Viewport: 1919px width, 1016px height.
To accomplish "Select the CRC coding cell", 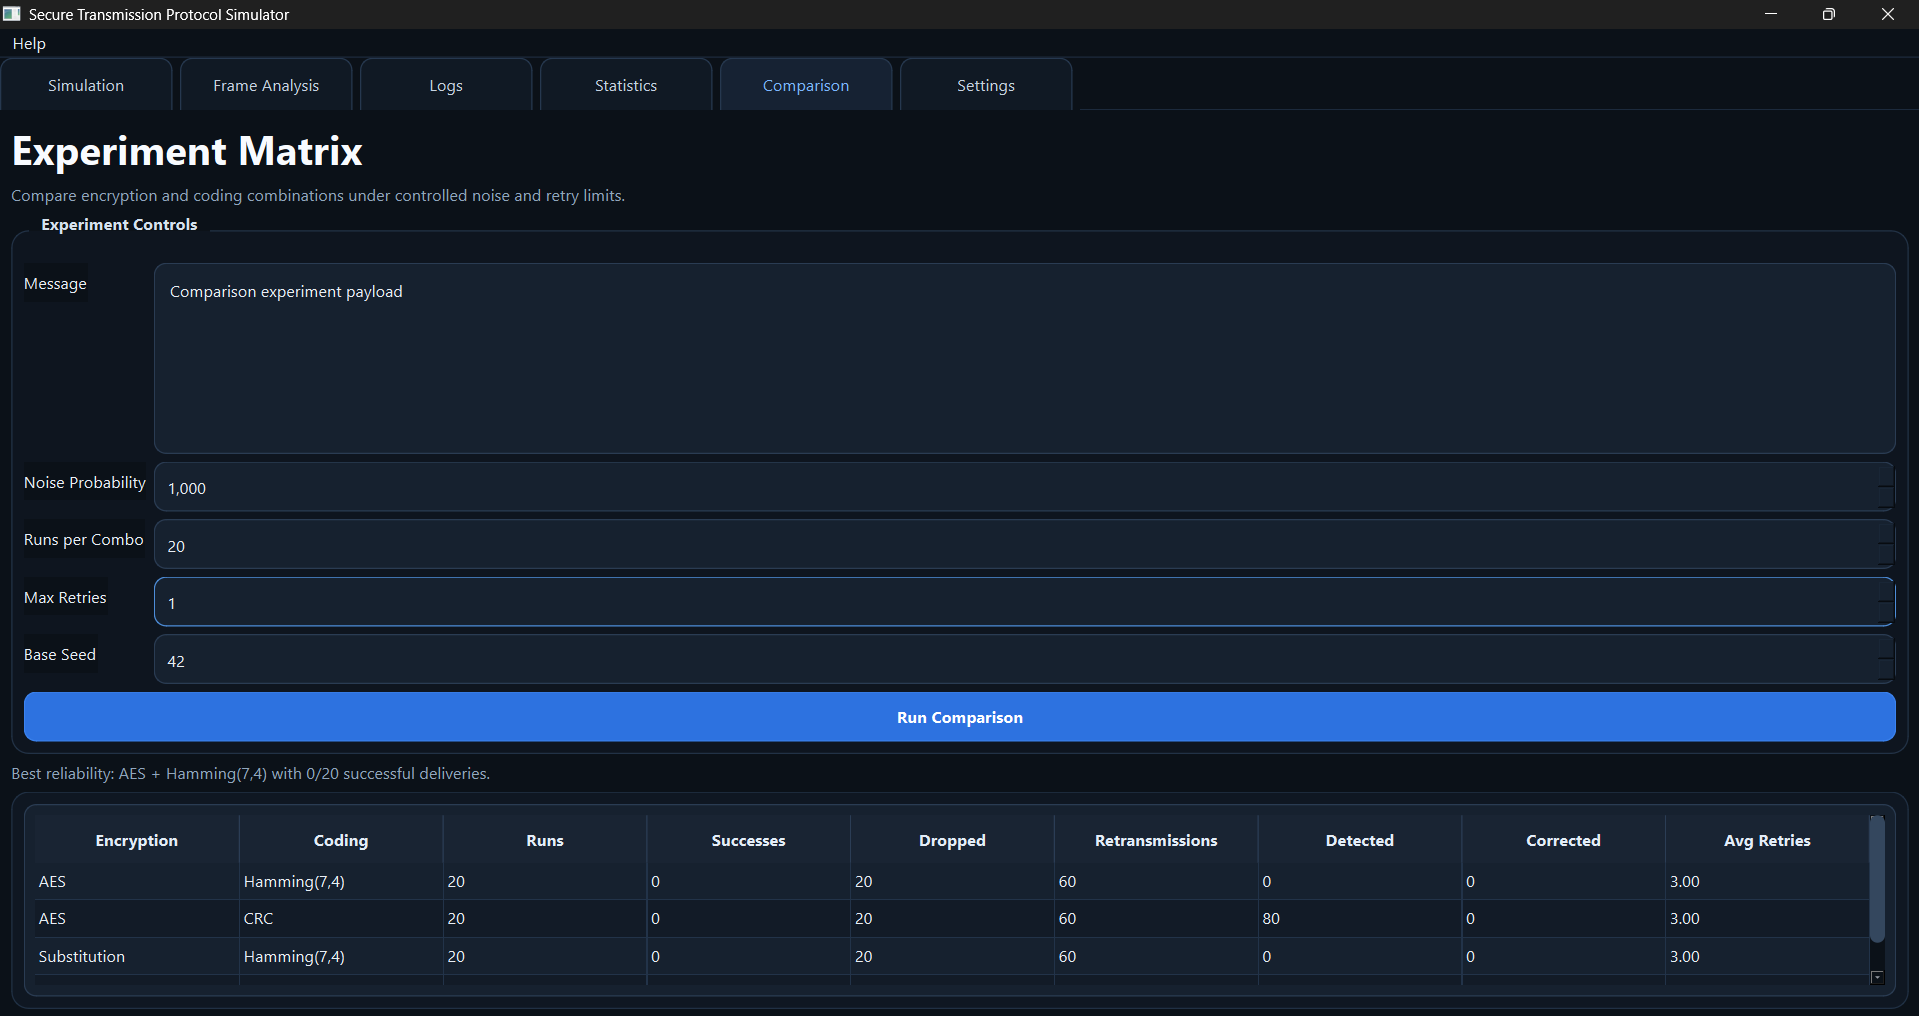I will pyautogui.click(x=341, y=918).
